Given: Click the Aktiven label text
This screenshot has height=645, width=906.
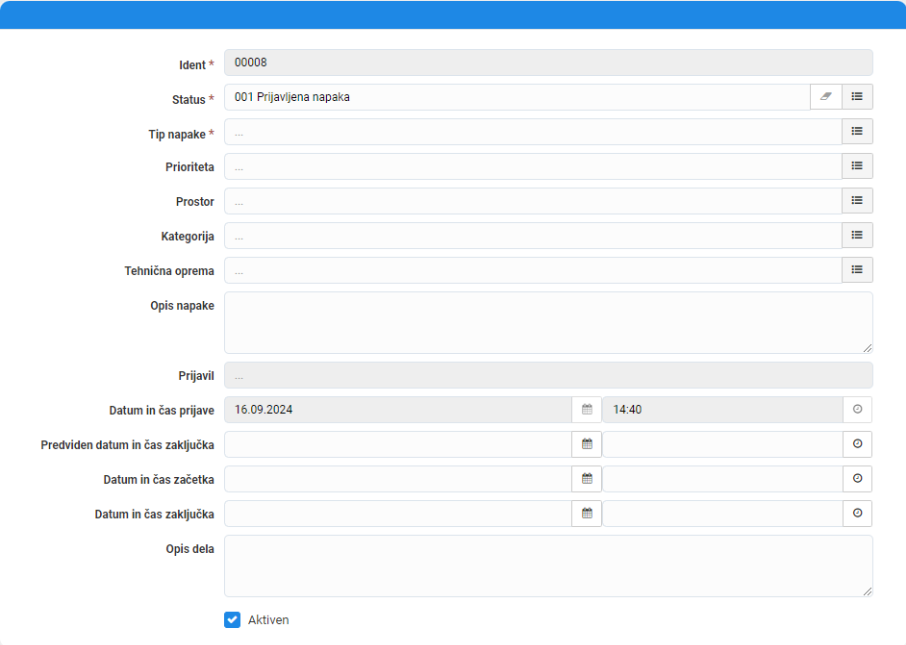Looking at the screenshot, I should [x=268, y=620].
